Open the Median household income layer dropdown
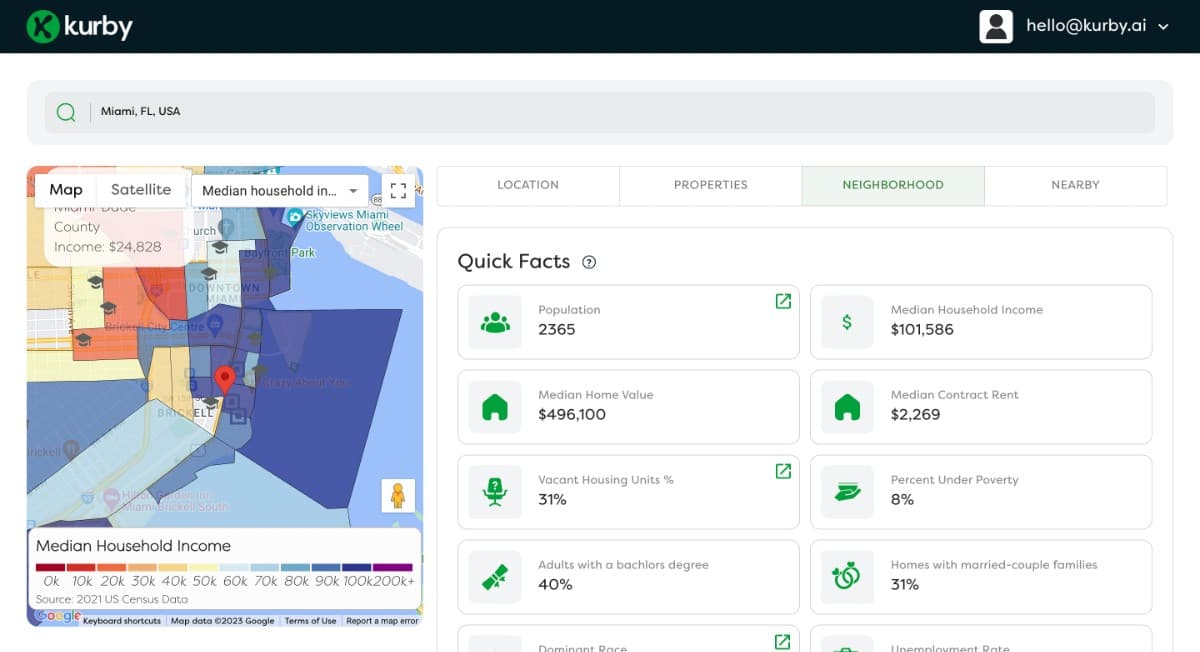 (x=280, y=191)
